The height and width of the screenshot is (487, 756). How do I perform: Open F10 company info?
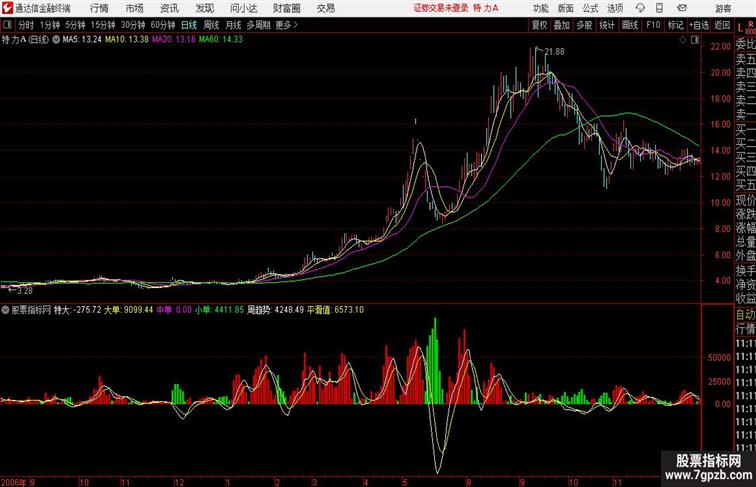click(x=653, y=25)
